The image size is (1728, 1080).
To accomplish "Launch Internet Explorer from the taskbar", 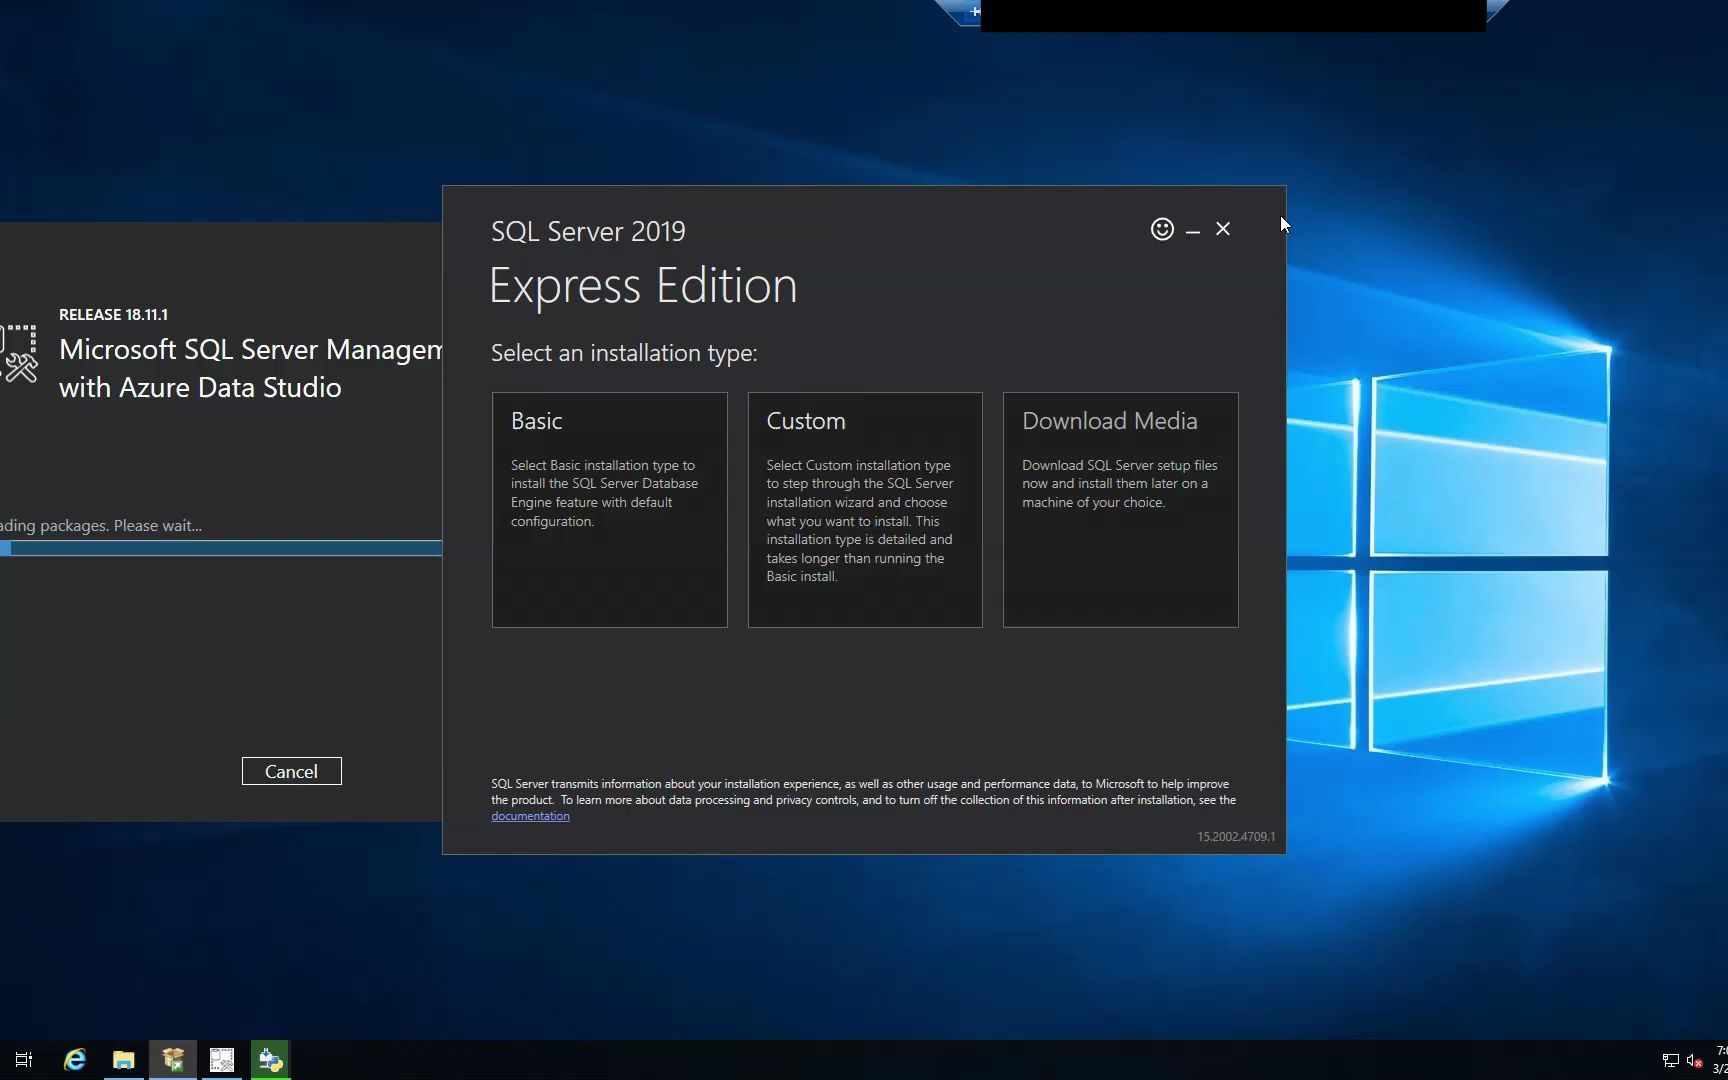I will pos(75,1060).
